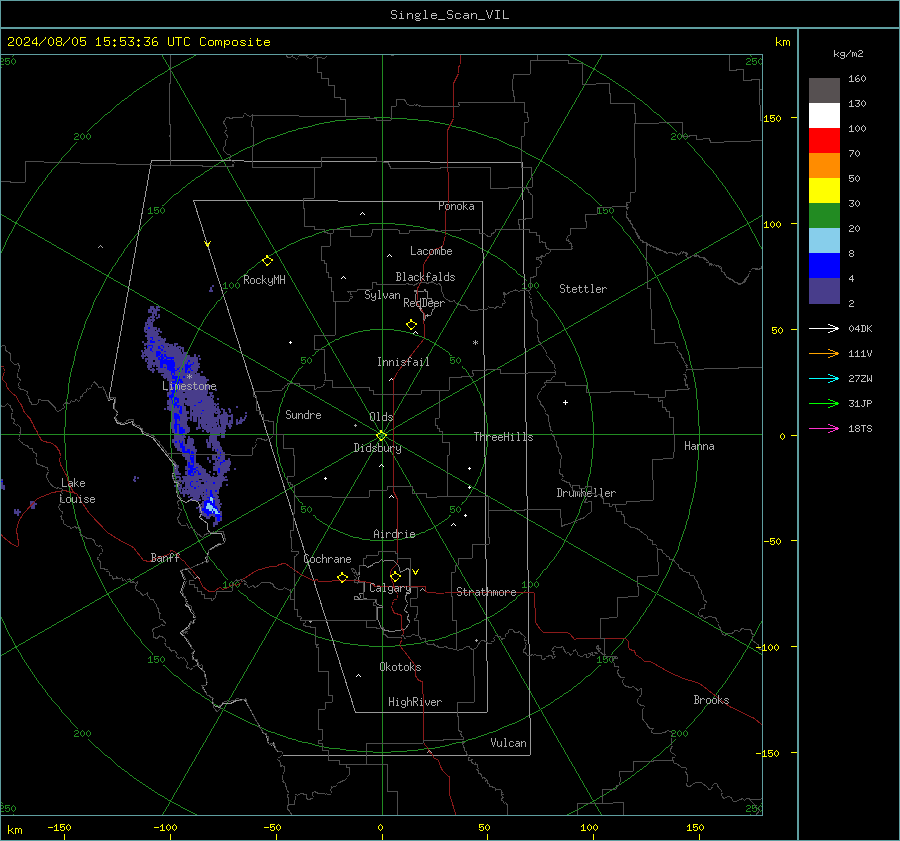This screenshot has width=900, height=841.
Task: Select the green 31JP arrow icon
Action: tap(824, 404)
